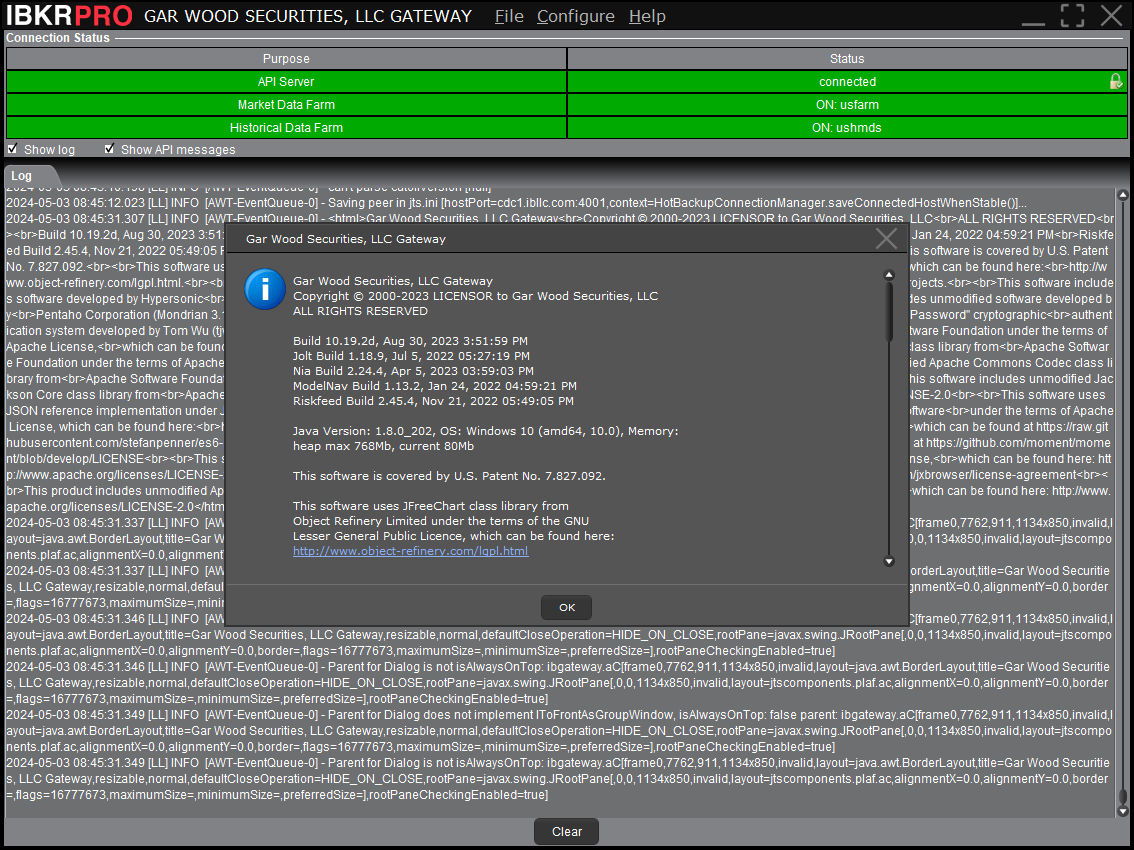Viewport: 1134px width, 850px height.
Task: Click the Purpose column header
Action: pyautogui.click(x=286, y=59)
